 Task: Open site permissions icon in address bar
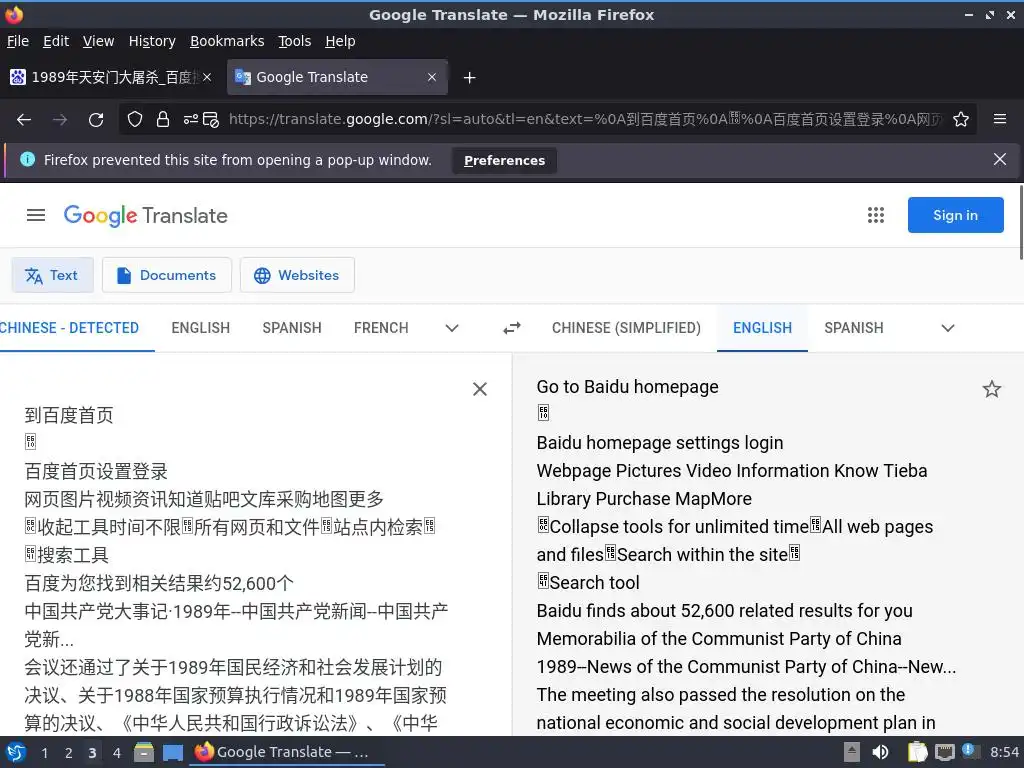191,119
